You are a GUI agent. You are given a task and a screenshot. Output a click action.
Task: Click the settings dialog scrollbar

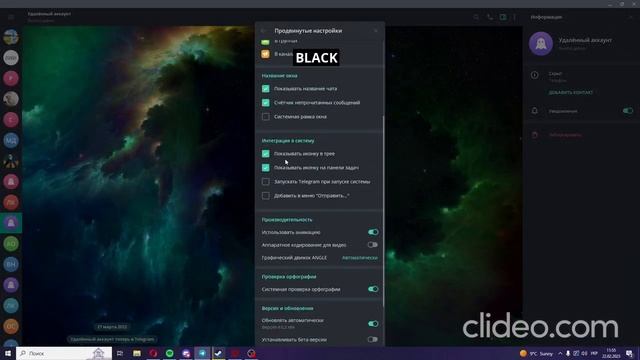coord(383,210)
